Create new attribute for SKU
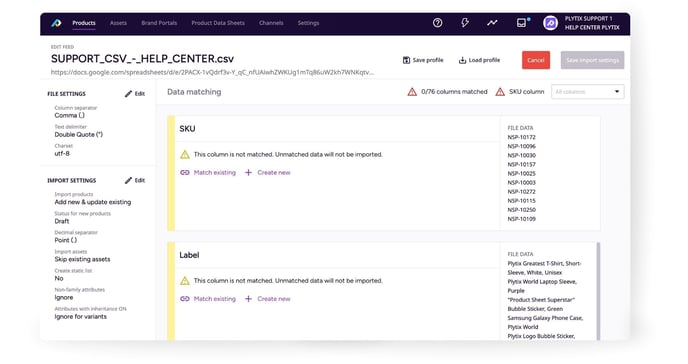Screen dimensions: 688x364 (x=268, y=172)
